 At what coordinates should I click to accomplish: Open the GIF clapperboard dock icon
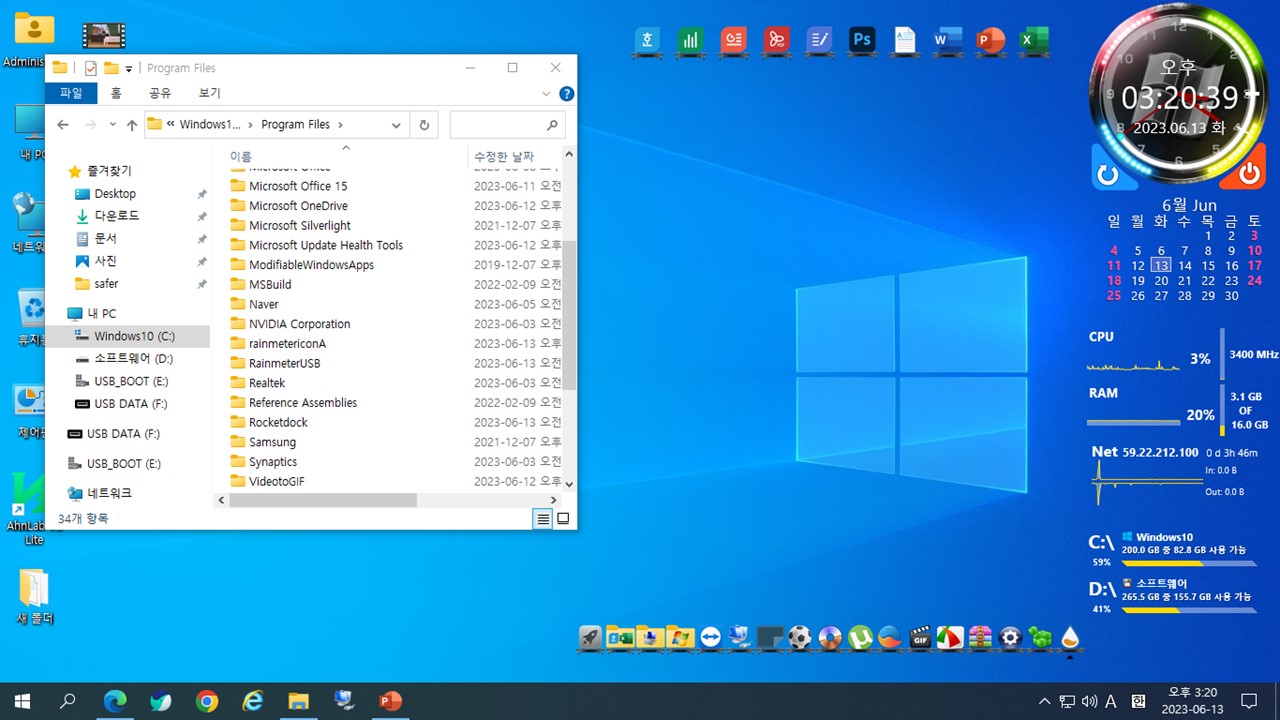click(x=920, y=637)
